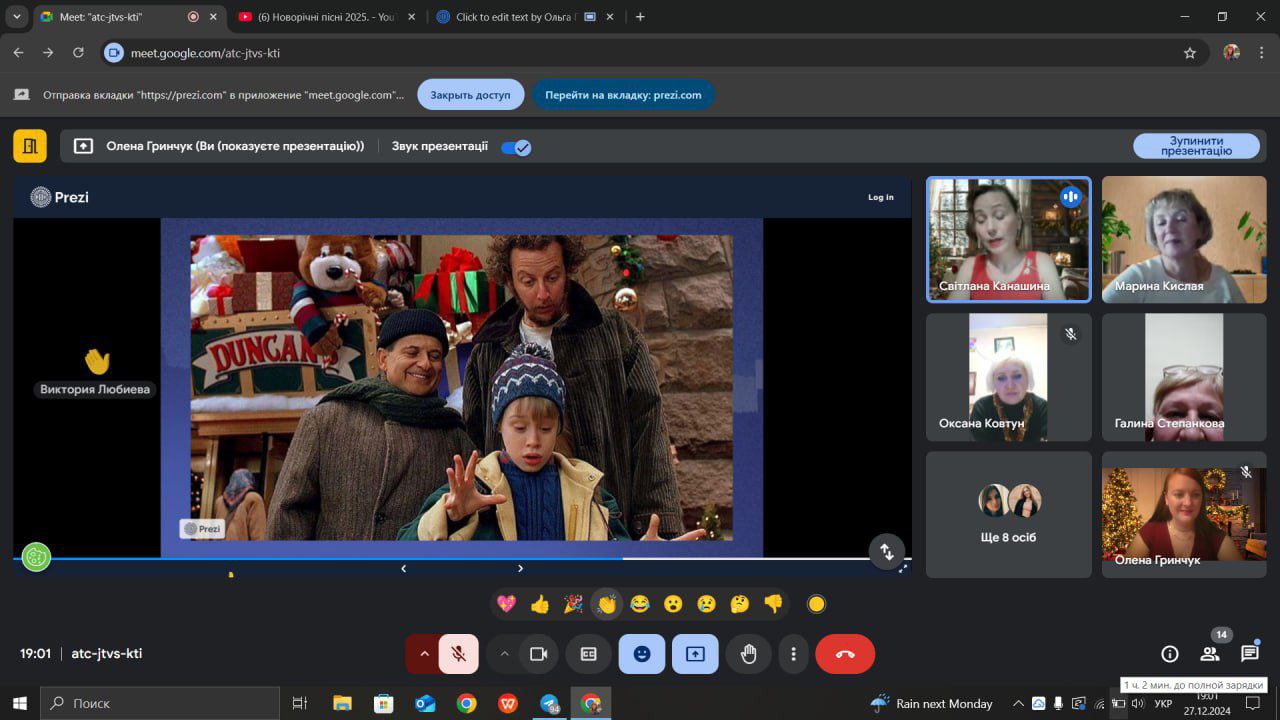Pick reaction skin tone yellow circle
Image resolution: width=1280 pixels, height=720 pixels.
pos(816,604)
